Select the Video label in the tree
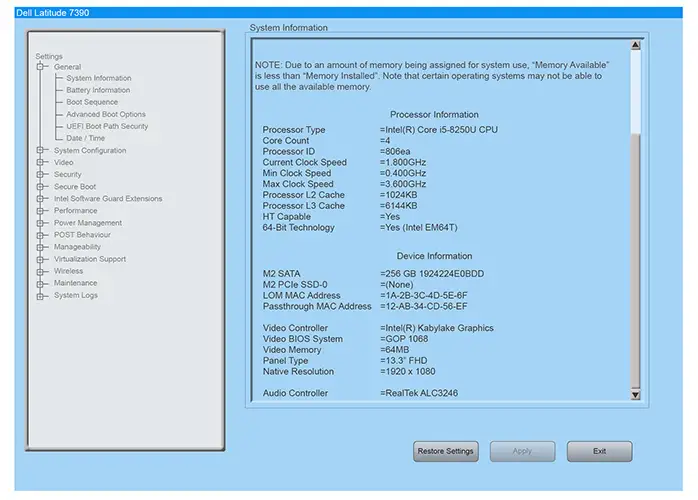The width and height of the screenshot is (698, 500). (x=64, y=163)
